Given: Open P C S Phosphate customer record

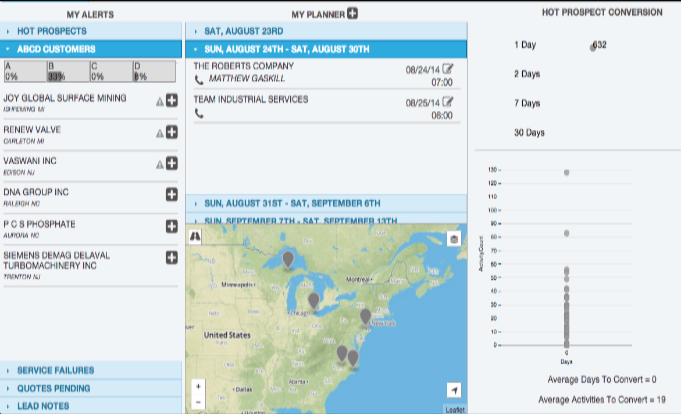Looking at the screenshot, I should [x=40, y=224].
